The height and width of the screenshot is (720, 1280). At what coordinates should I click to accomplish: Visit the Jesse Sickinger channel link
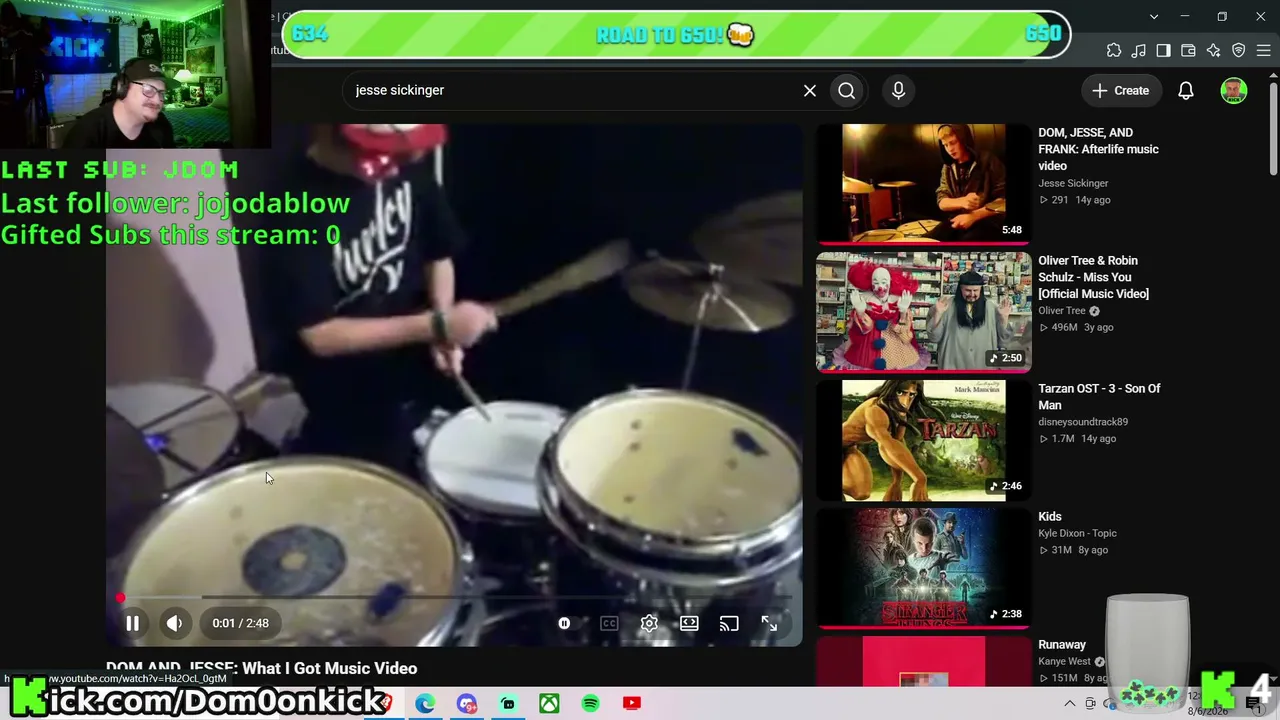(1073, 183)
